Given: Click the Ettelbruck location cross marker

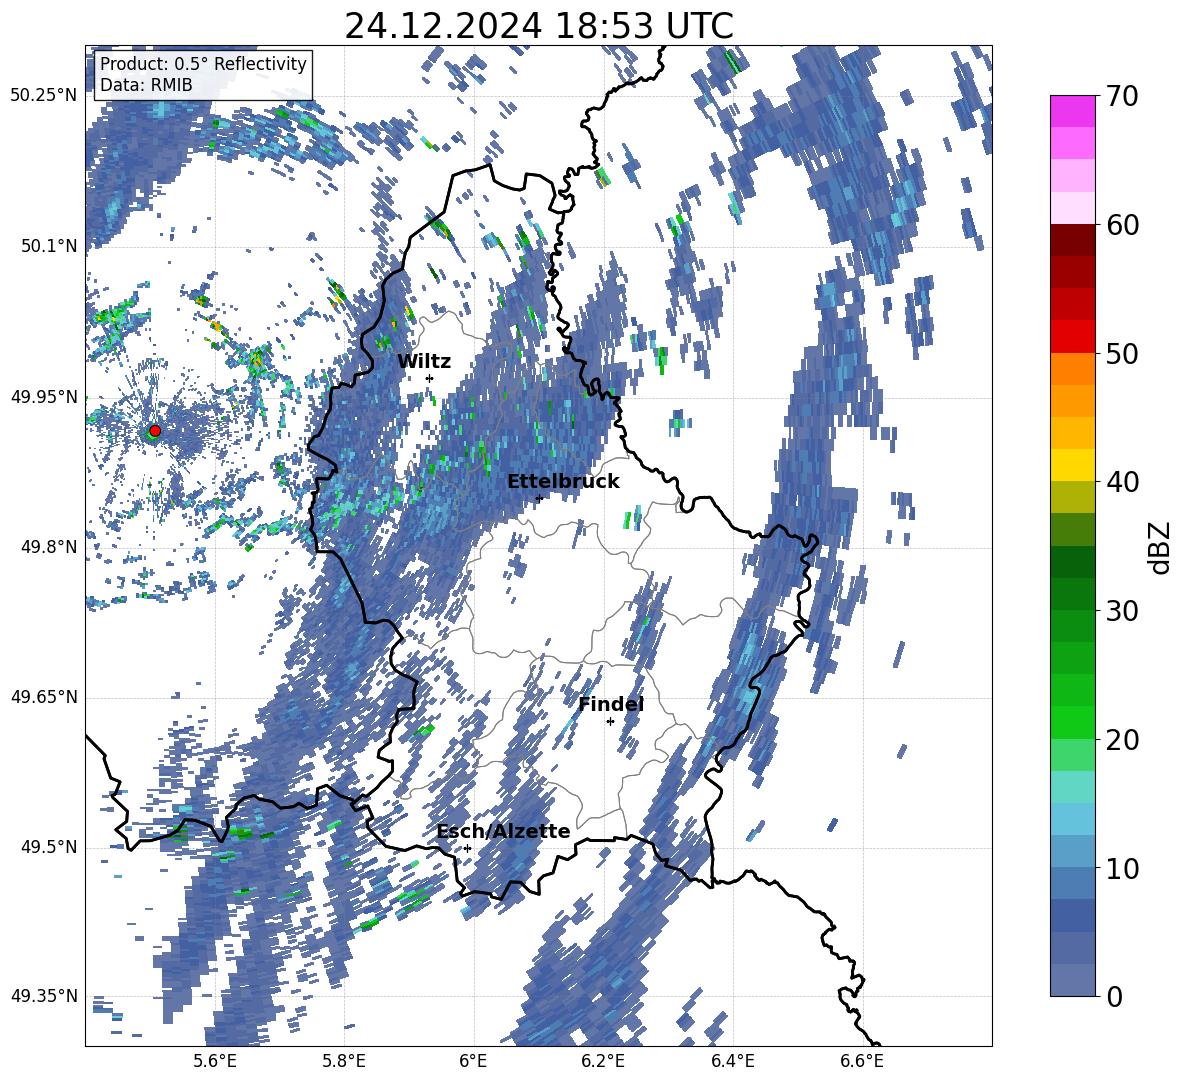Looking at the screenshot, I should 539,498.
